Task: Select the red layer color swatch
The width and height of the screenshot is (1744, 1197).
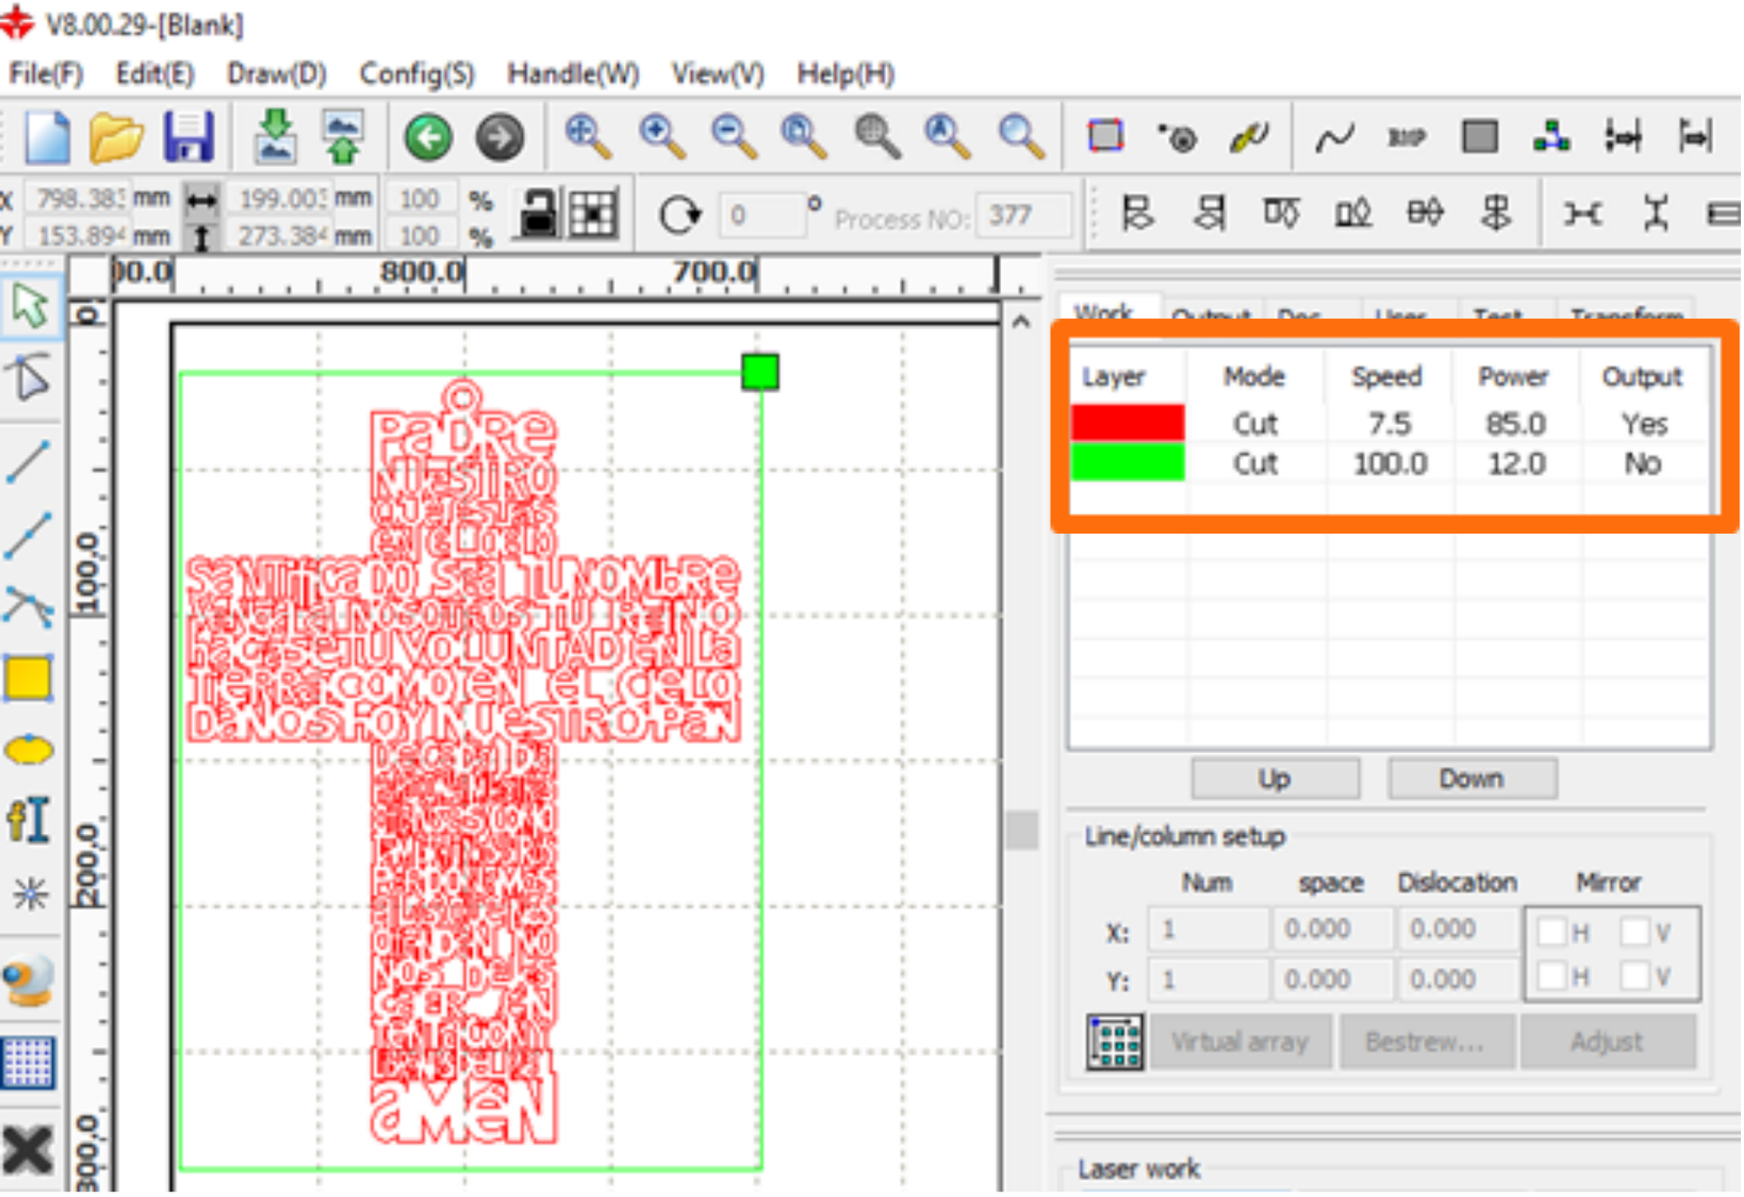Action: click(1127, 423)
